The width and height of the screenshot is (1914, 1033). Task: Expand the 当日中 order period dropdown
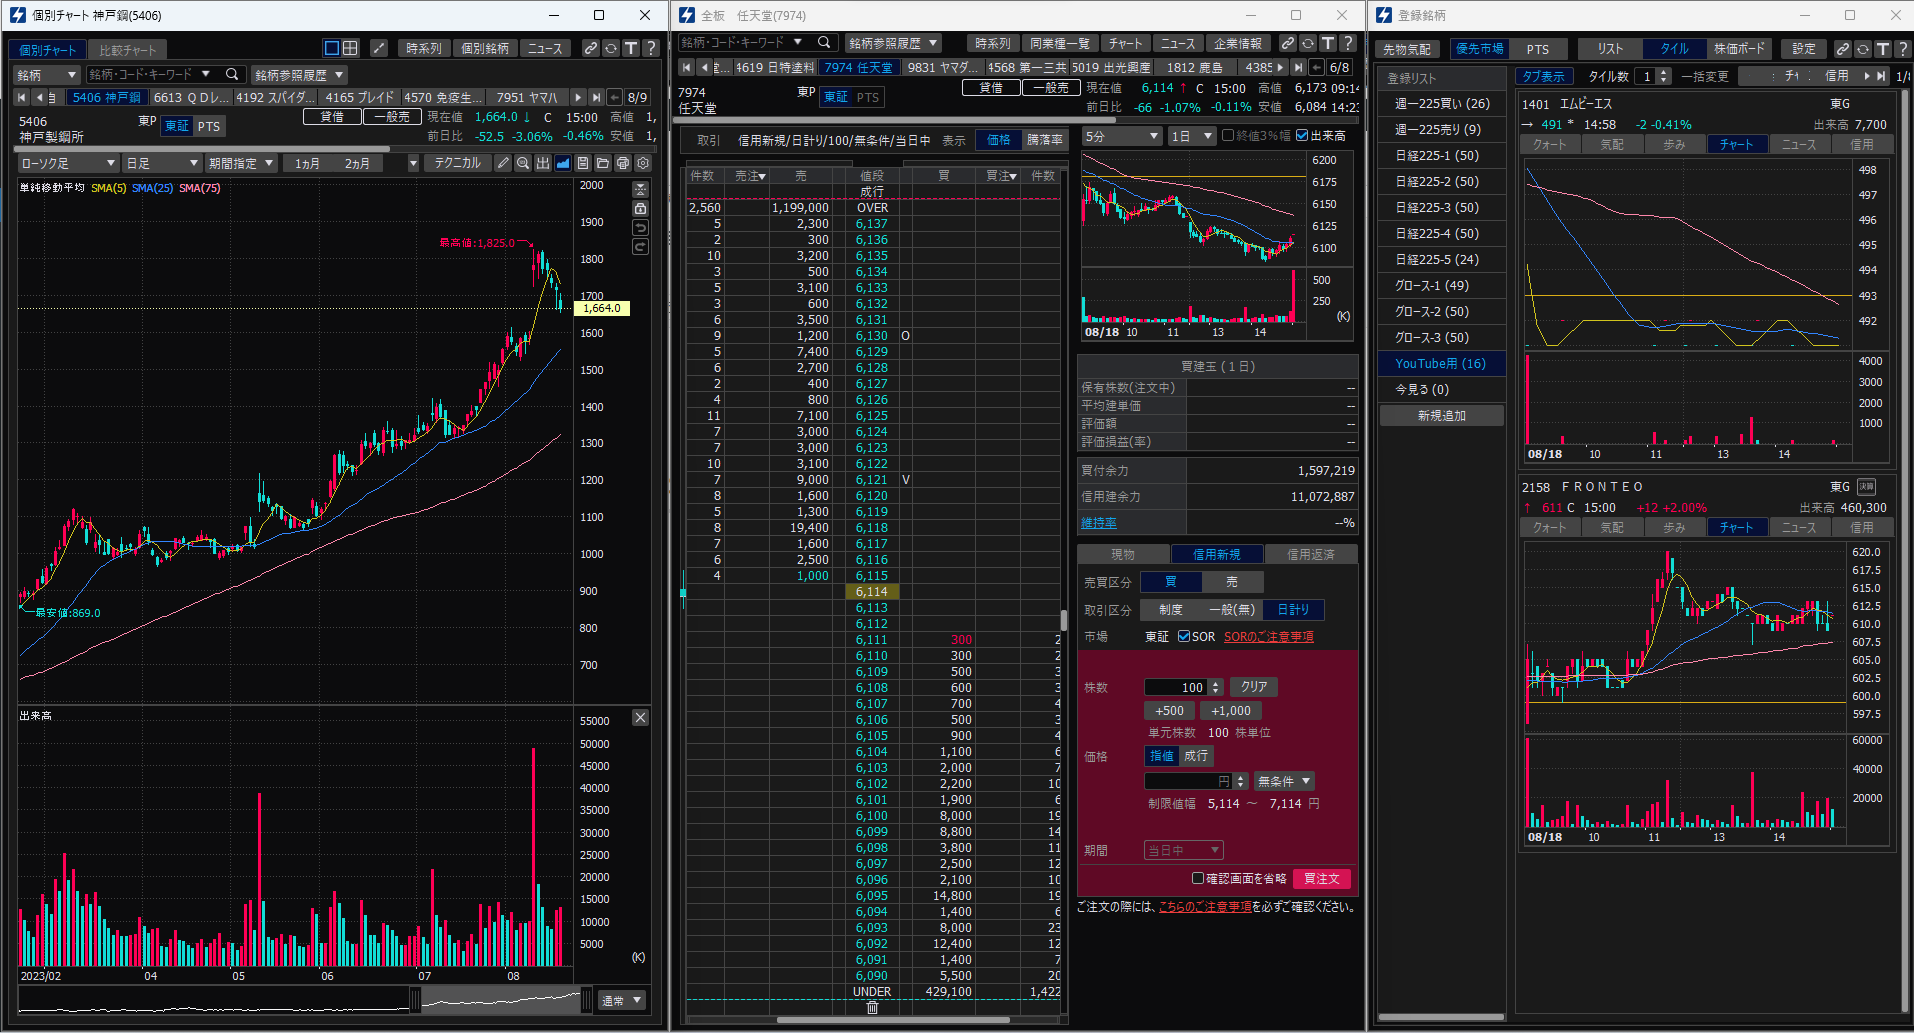(x=1183, y=850)
